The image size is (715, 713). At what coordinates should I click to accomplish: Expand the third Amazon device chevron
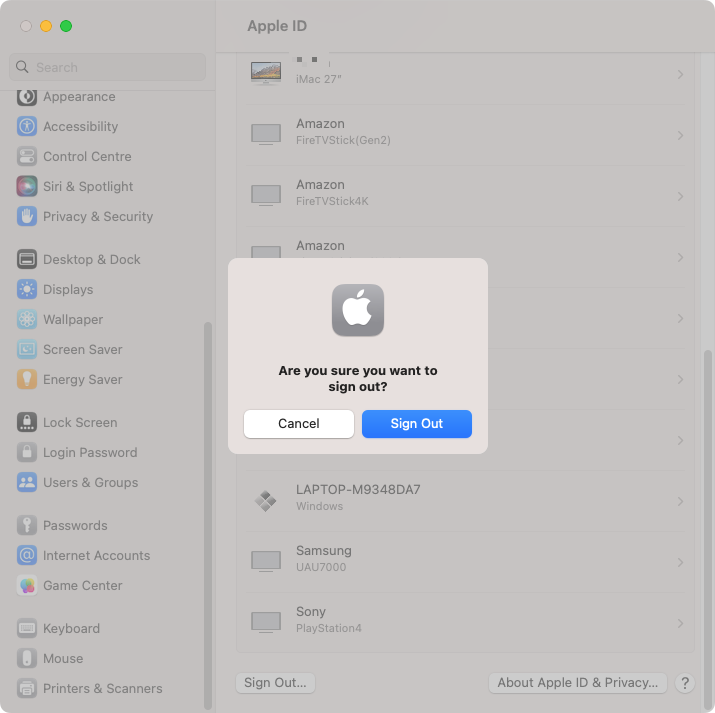click(680, 258)
